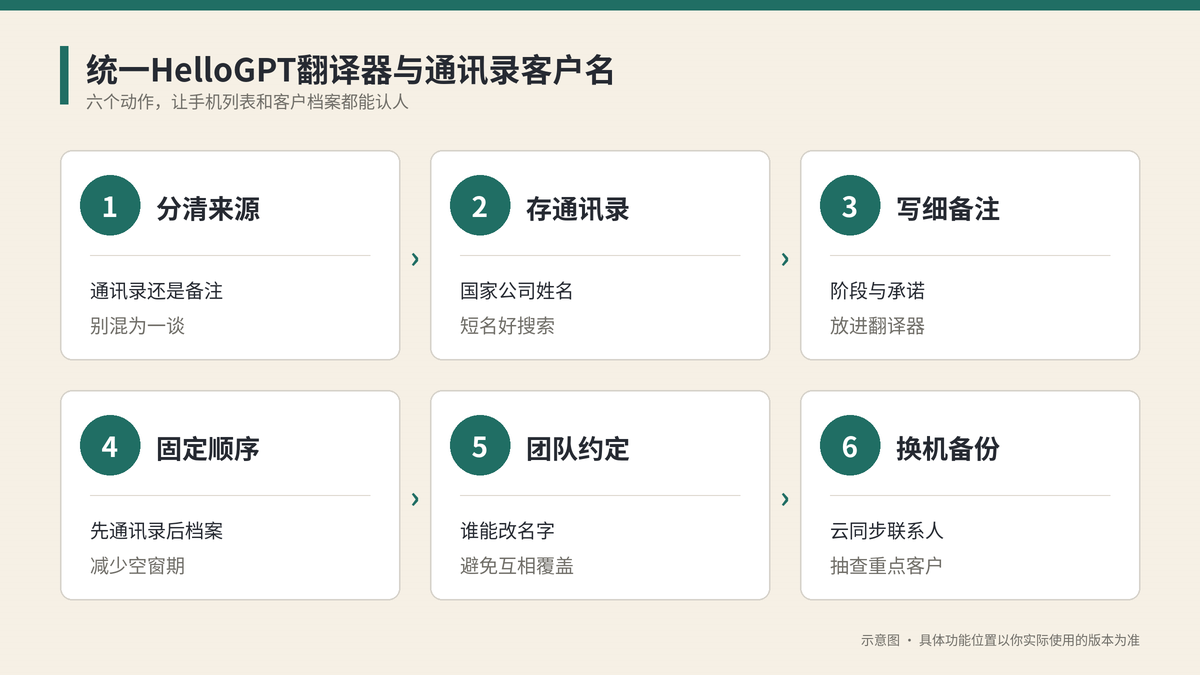Screen dimensions: 1200x675
Task: Click the number 6 circle badge
Action: pyautogui.click(x=850, y=447)
